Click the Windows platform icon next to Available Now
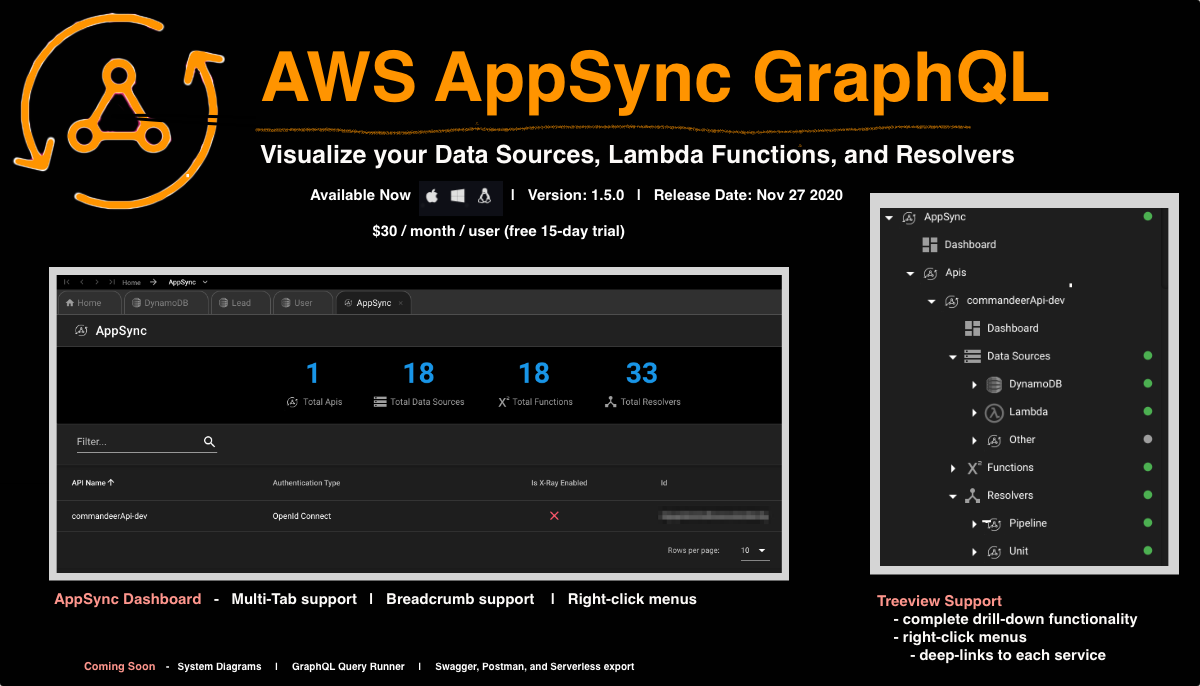 [458, 196]
